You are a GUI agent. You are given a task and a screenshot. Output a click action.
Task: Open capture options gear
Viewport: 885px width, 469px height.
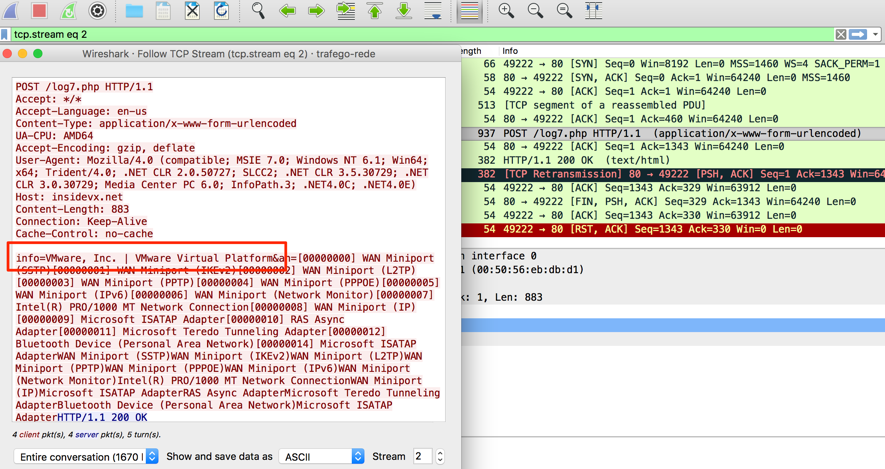tap(98, 10)
